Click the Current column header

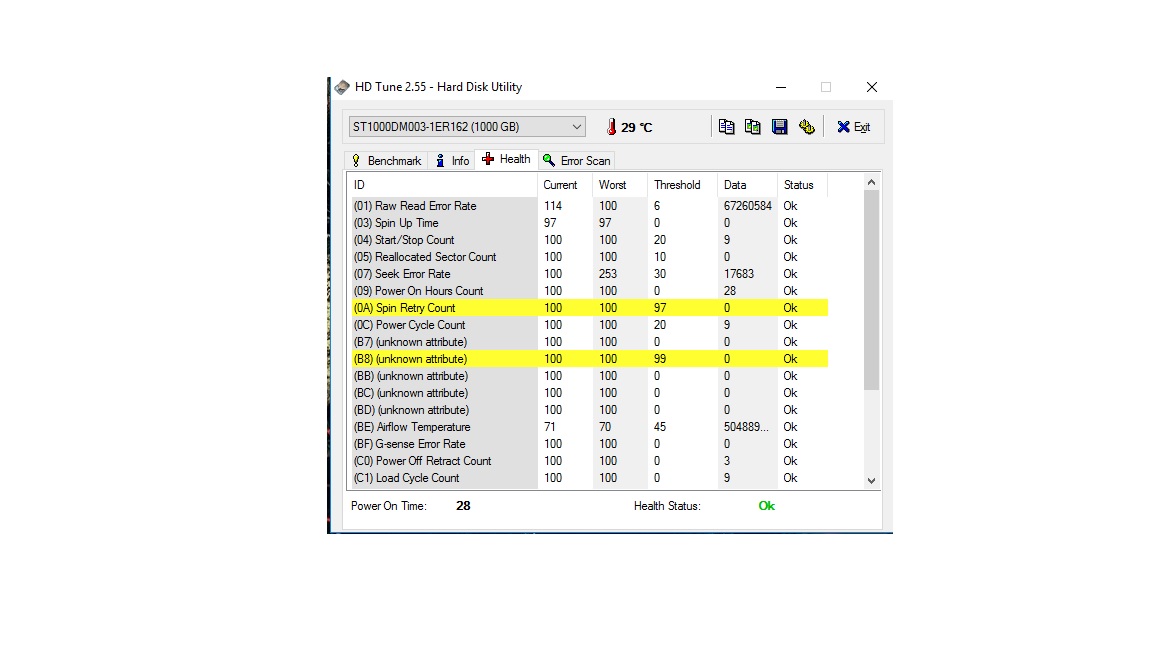(564, 185)
